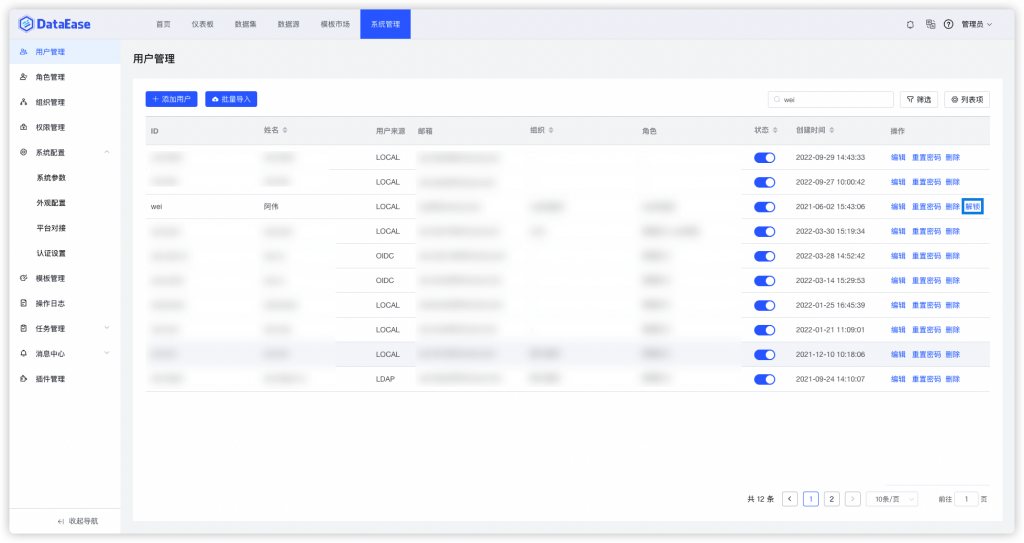1024x543 pixels.
Task: Open the notification bell icon
Action: click(x=910, y=24)
